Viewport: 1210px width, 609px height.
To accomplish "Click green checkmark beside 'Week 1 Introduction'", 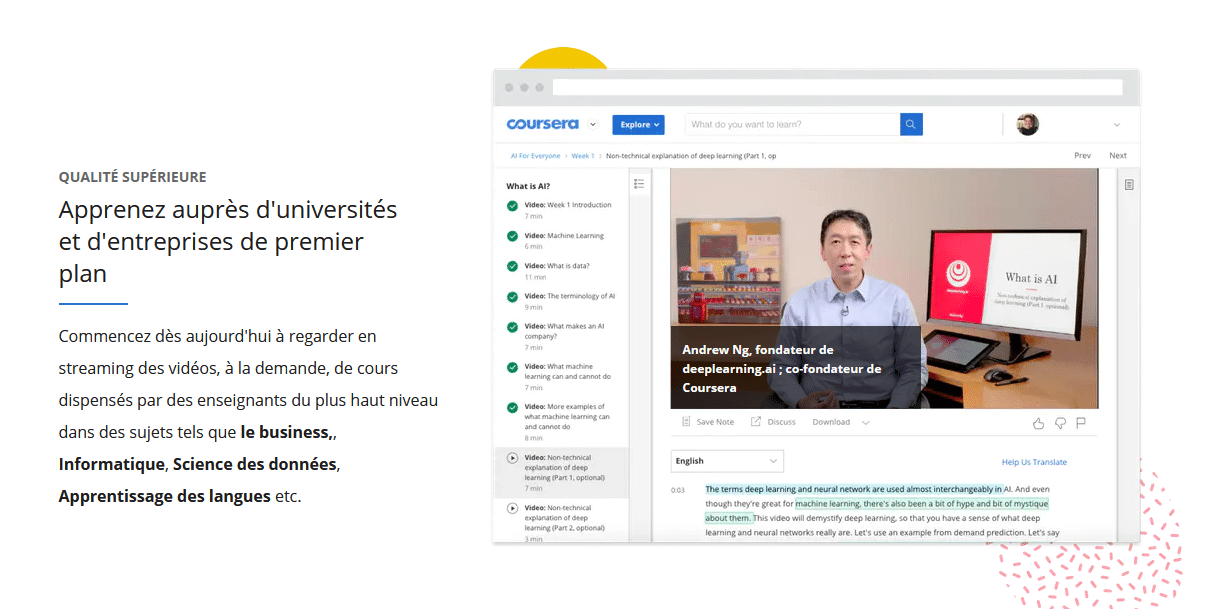I will (512, 206).
